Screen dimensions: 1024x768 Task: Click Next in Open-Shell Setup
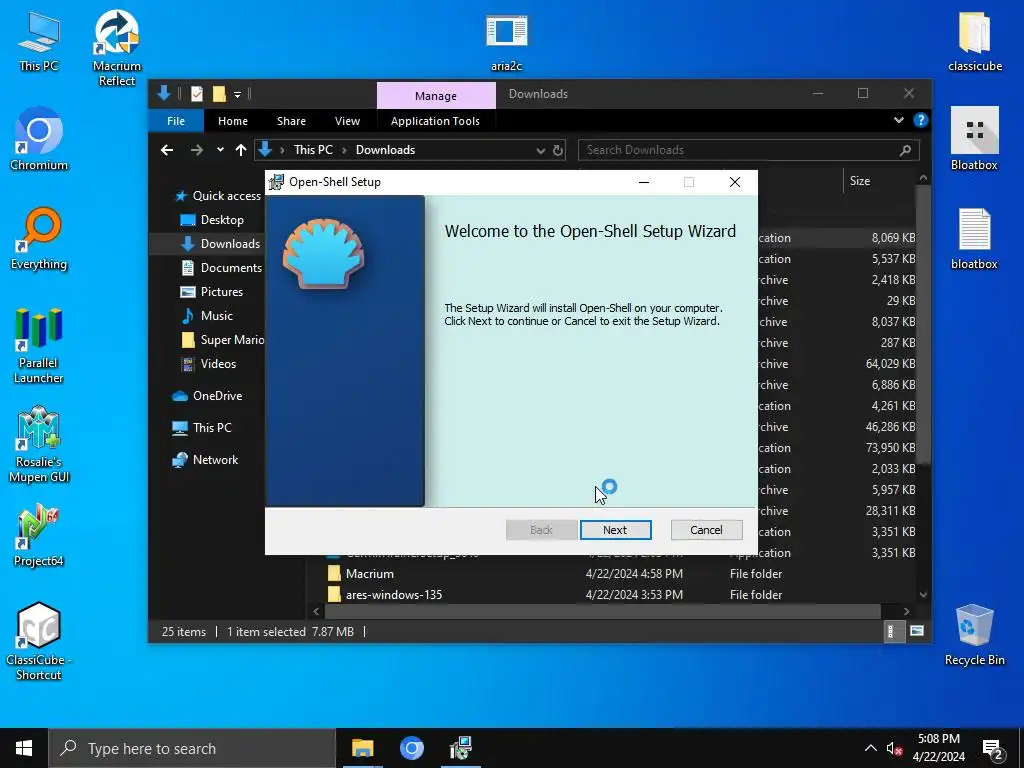[x=615, y=530]
